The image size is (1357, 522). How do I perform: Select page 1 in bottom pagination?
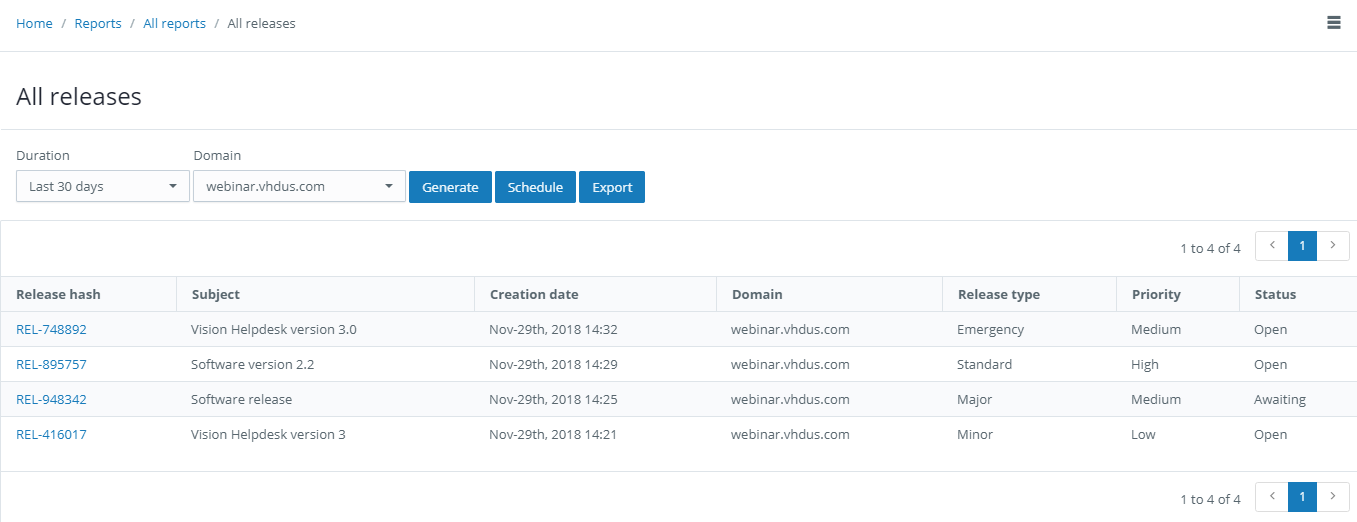[1302, 497]
